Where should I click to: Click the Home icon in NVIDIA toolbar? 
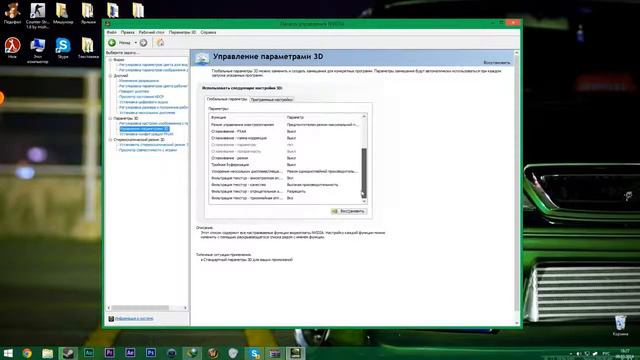click(160, 42)
